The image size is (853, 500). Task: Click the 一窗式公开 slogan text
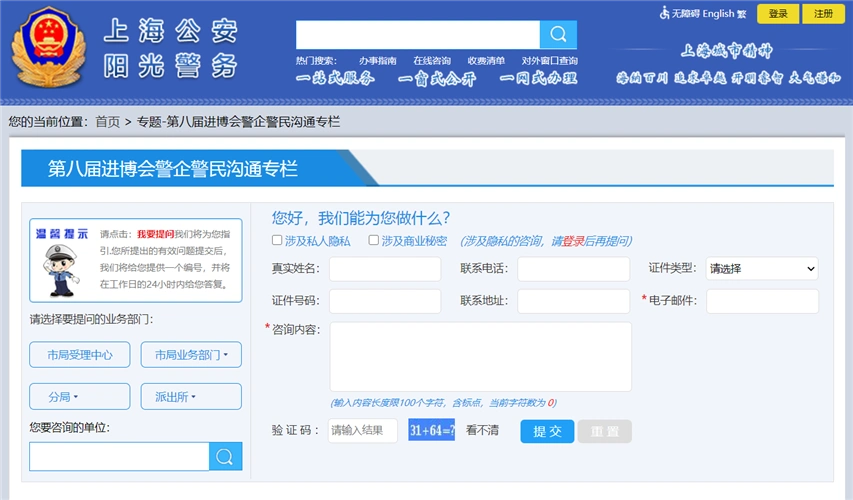437,79
